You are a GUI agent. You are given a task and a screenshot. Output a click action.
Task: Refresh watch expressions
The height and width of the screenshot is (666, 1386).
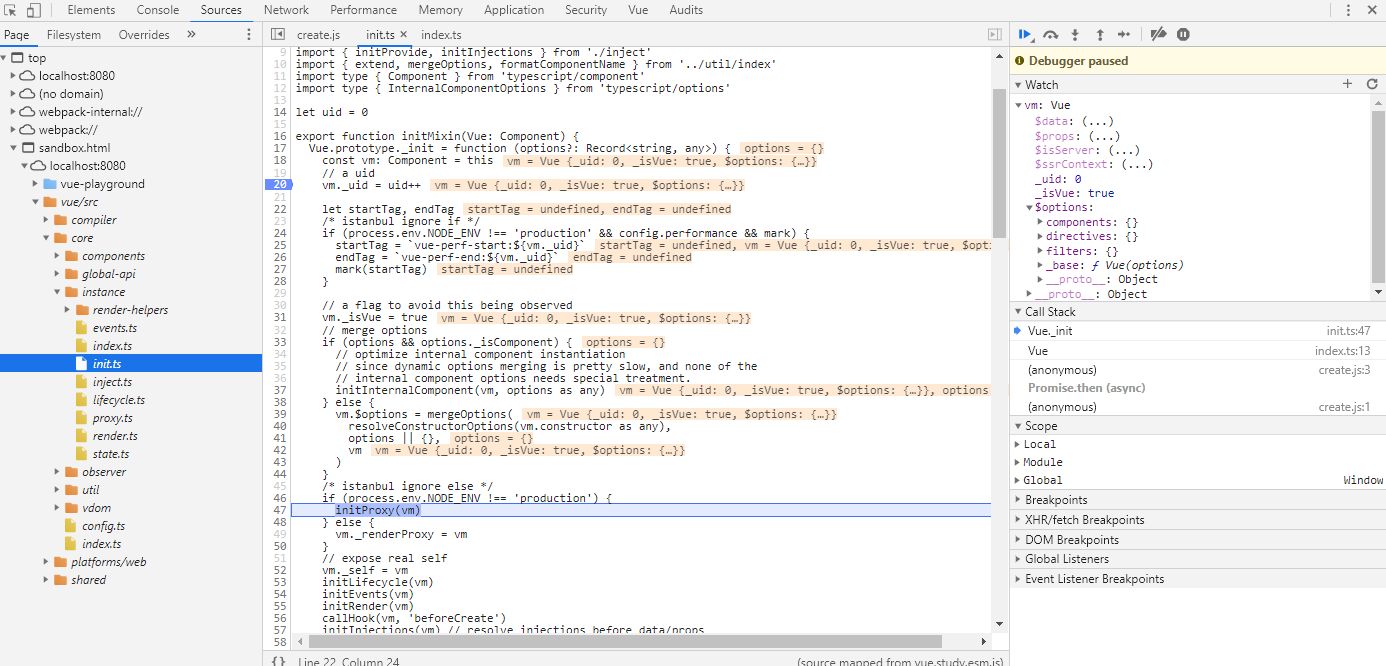pyautogui.click(x=1372, y=85)
